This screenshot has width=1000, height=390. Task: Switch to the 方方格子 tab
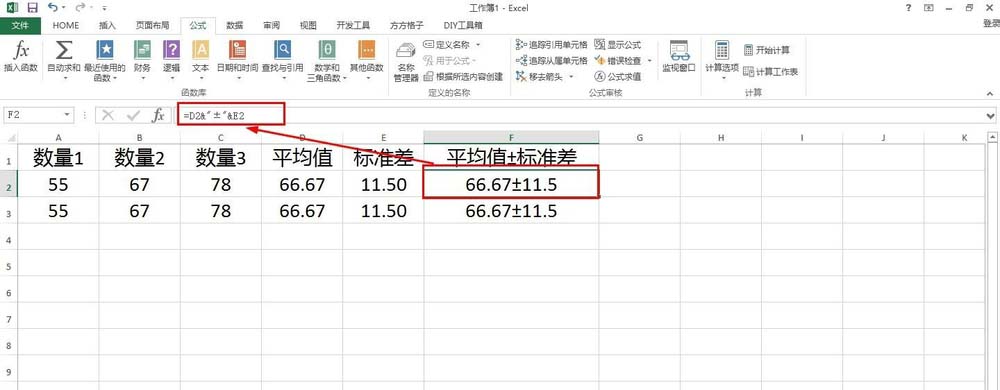click(x=407, y=25)
